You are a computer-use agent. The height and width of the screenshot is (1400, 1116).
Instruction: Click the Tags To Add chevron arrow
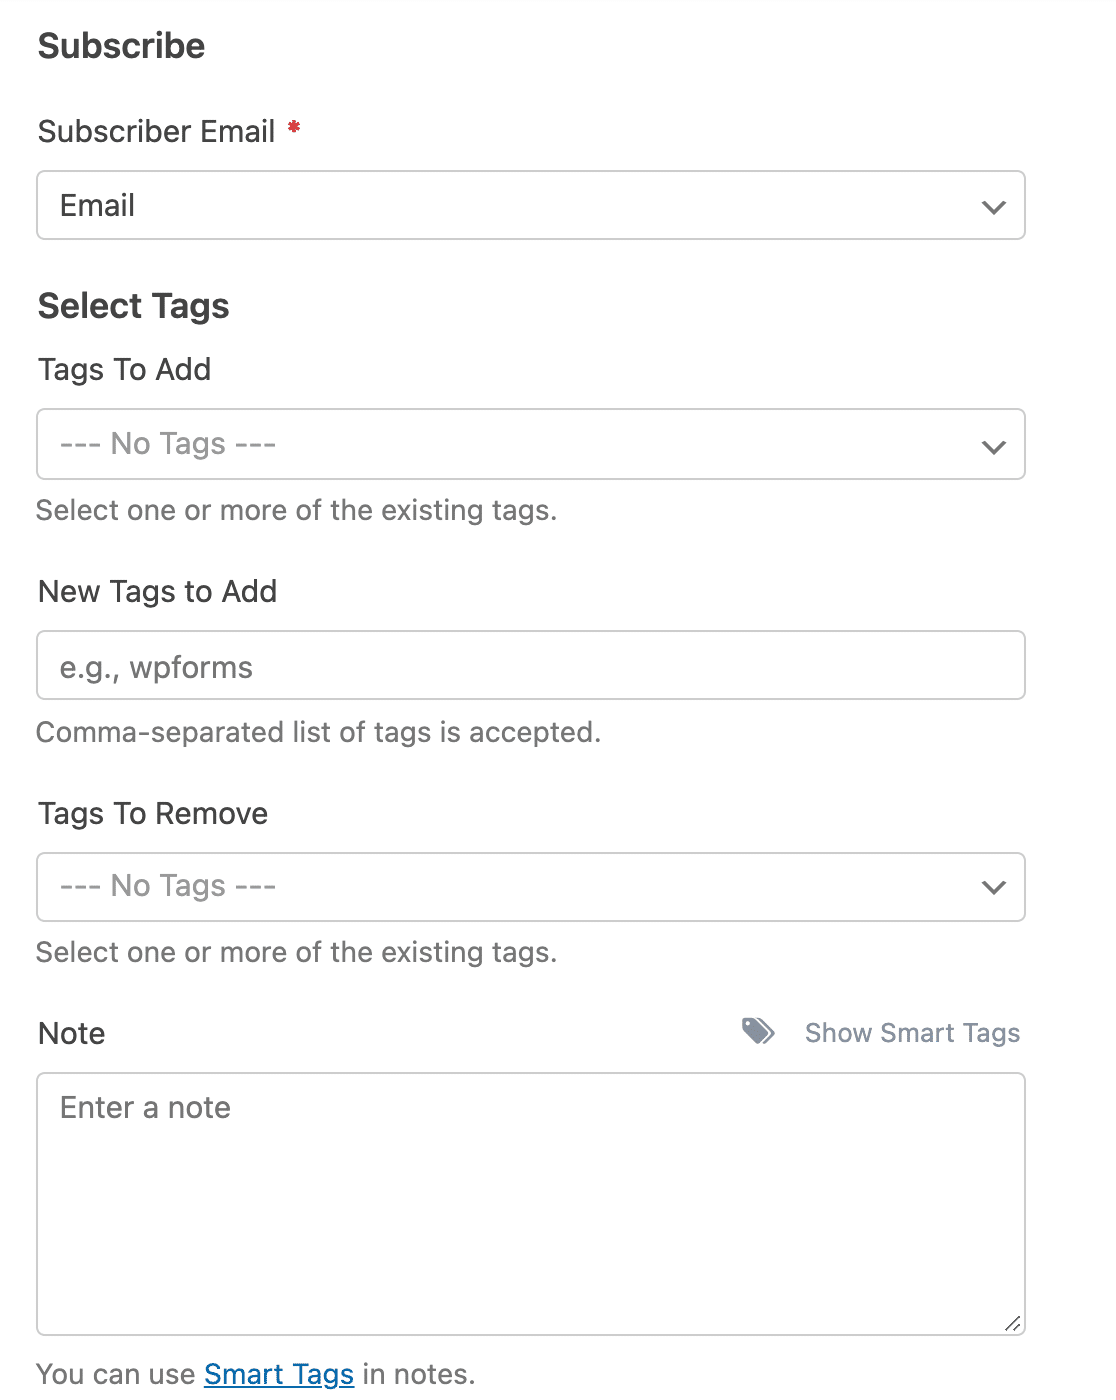pyautogui.click(x=993, y=446)
